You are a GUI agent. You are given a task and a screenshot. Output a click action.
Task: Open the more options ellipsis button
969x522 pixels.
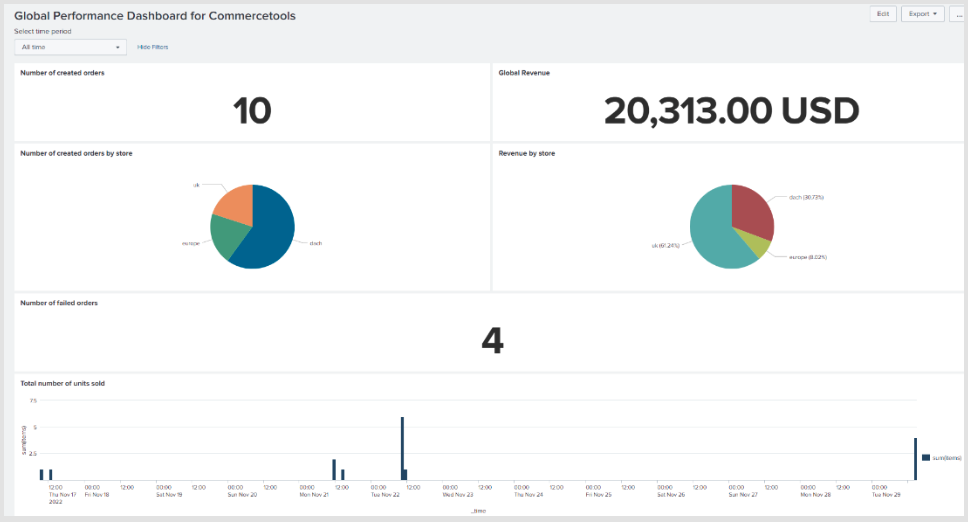(958, 14)
